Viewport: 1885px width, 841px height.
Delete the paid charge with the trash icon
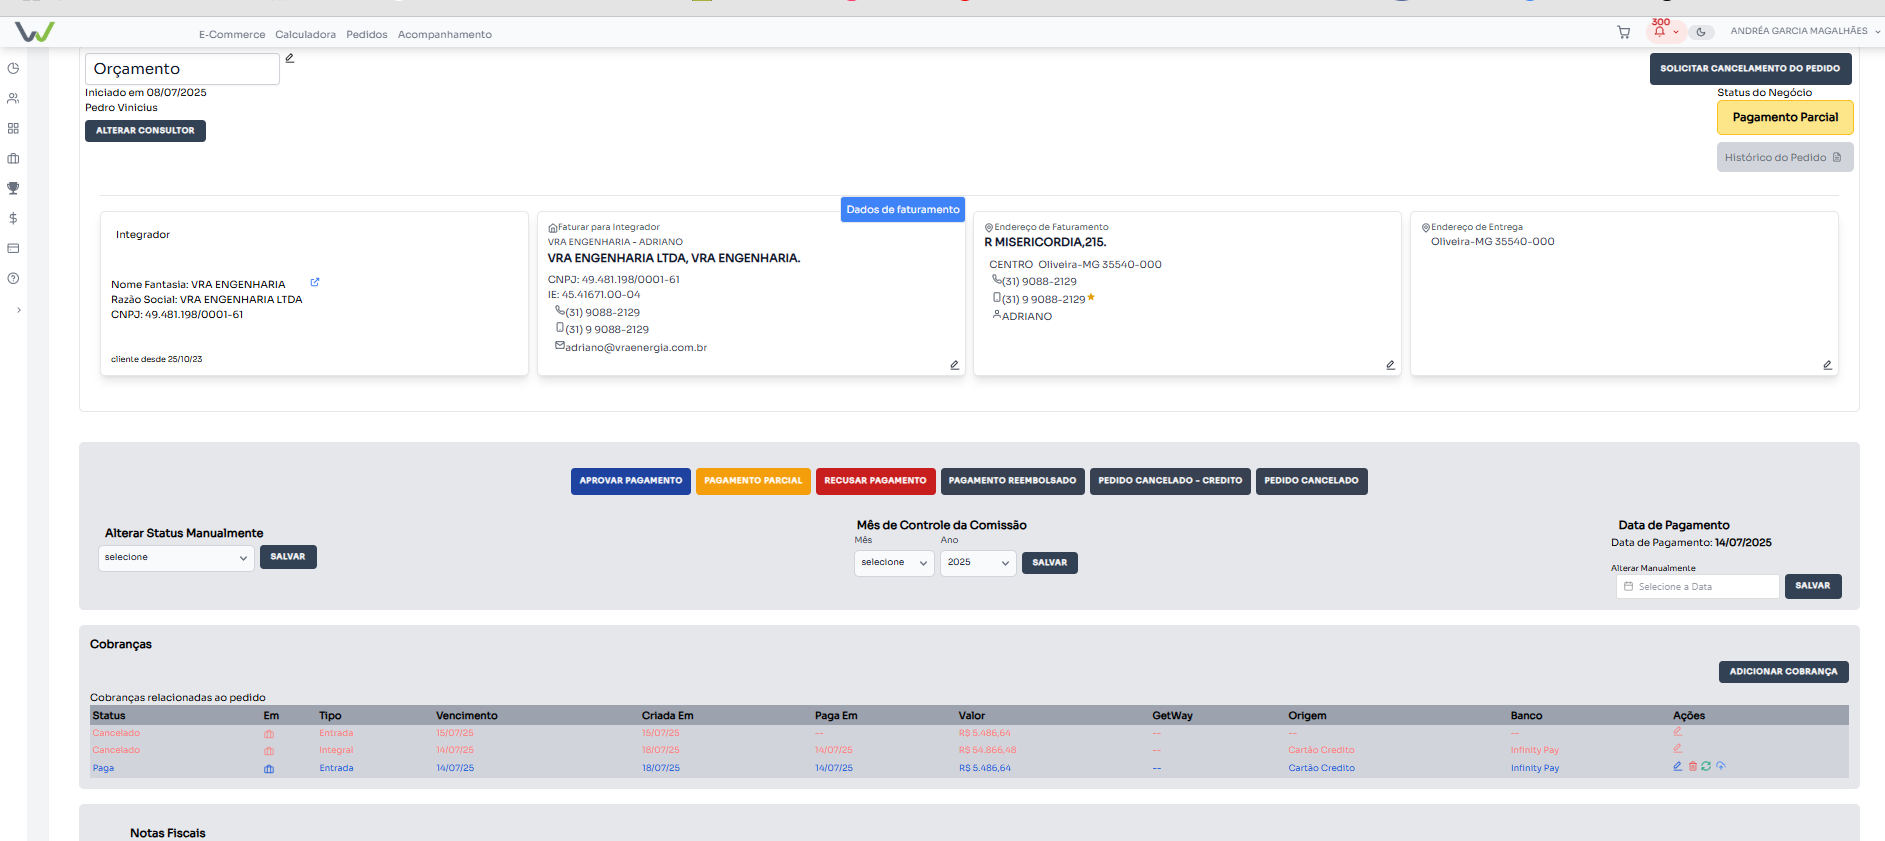coord(1693,767)
